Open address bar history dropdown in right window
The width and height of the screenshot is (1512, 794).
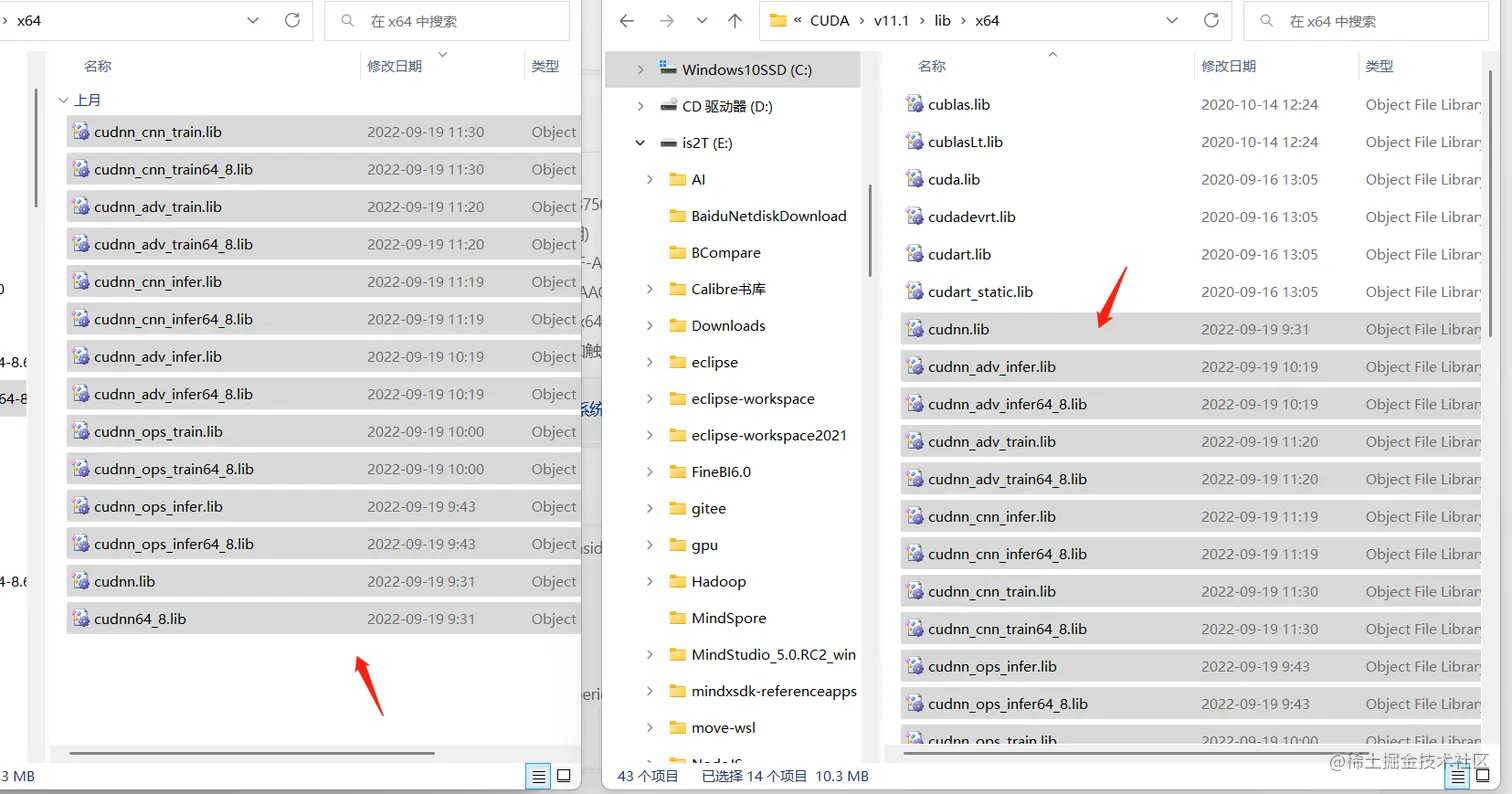point(1171,20)
